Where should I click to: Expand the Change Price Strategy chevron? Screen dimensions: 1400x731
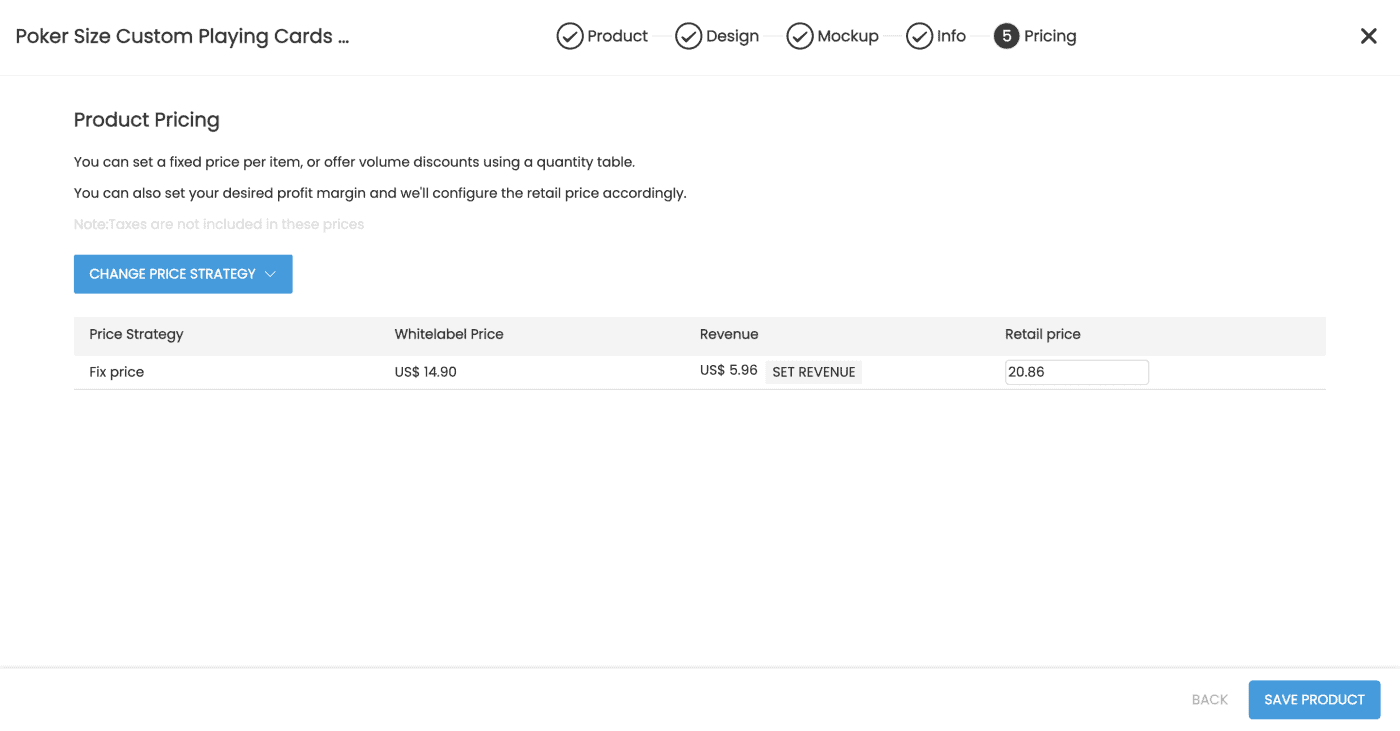tap(271, 274)
